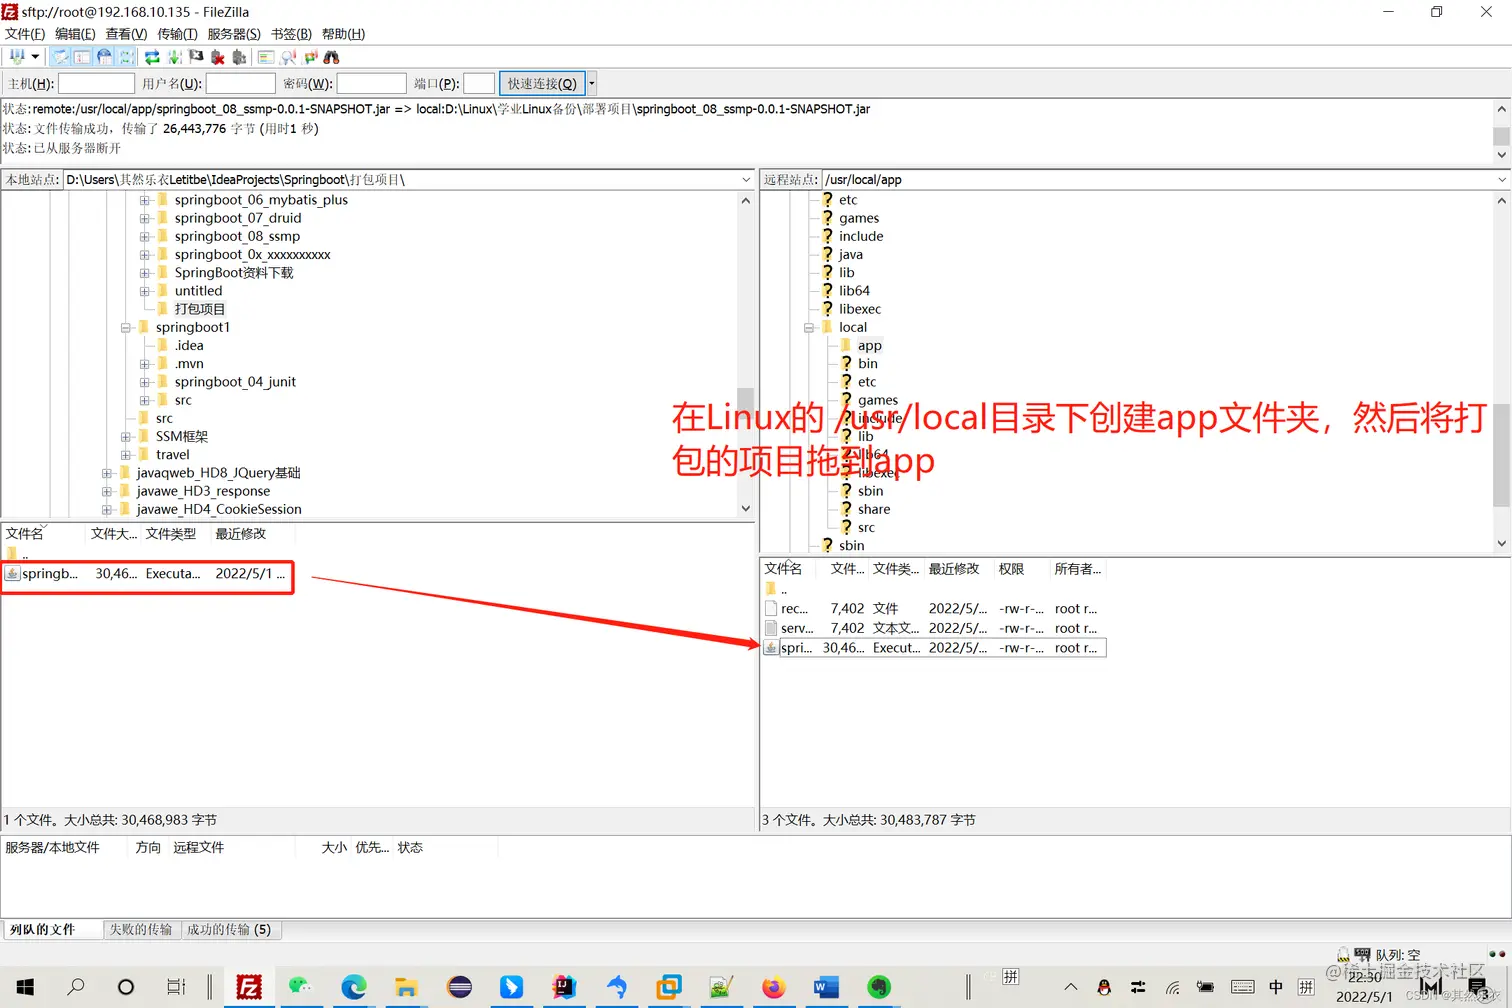
Task: Open the 传输(T) menu
Action: pyautogui.click(x=177, y=34)
